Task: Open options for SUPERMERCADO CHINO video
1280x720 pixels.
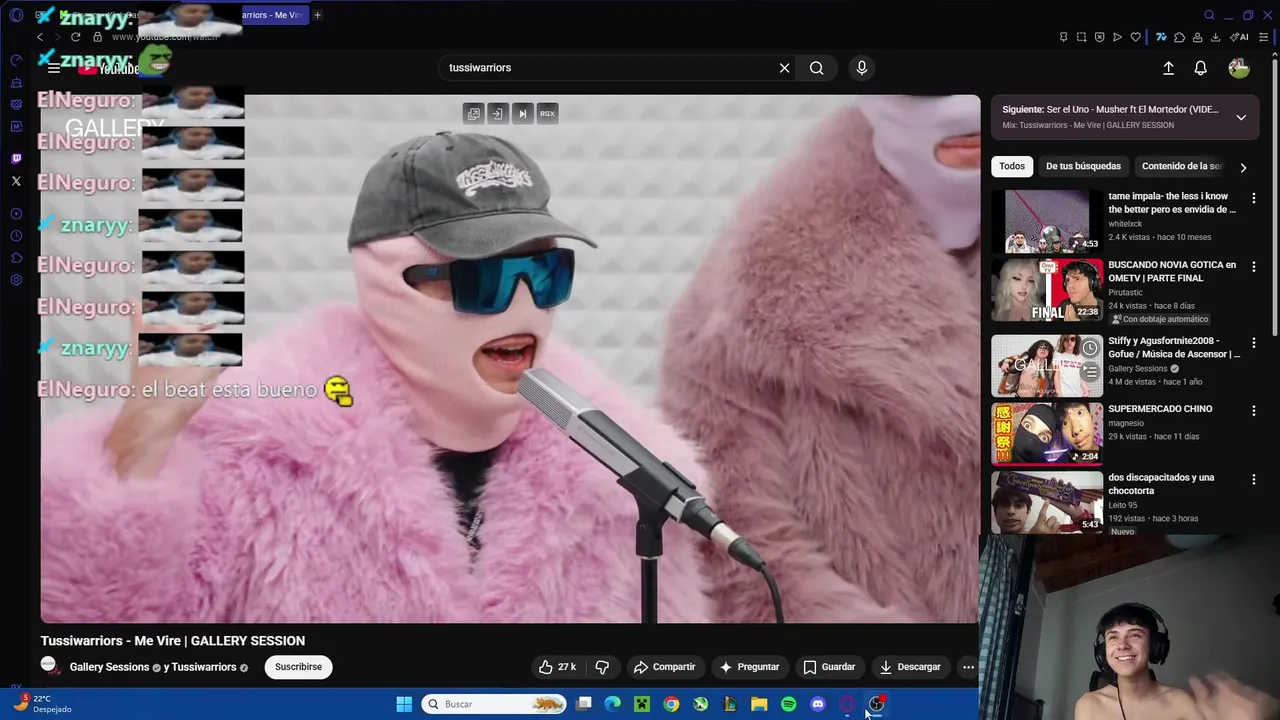Action: [x=1253, y=411]
